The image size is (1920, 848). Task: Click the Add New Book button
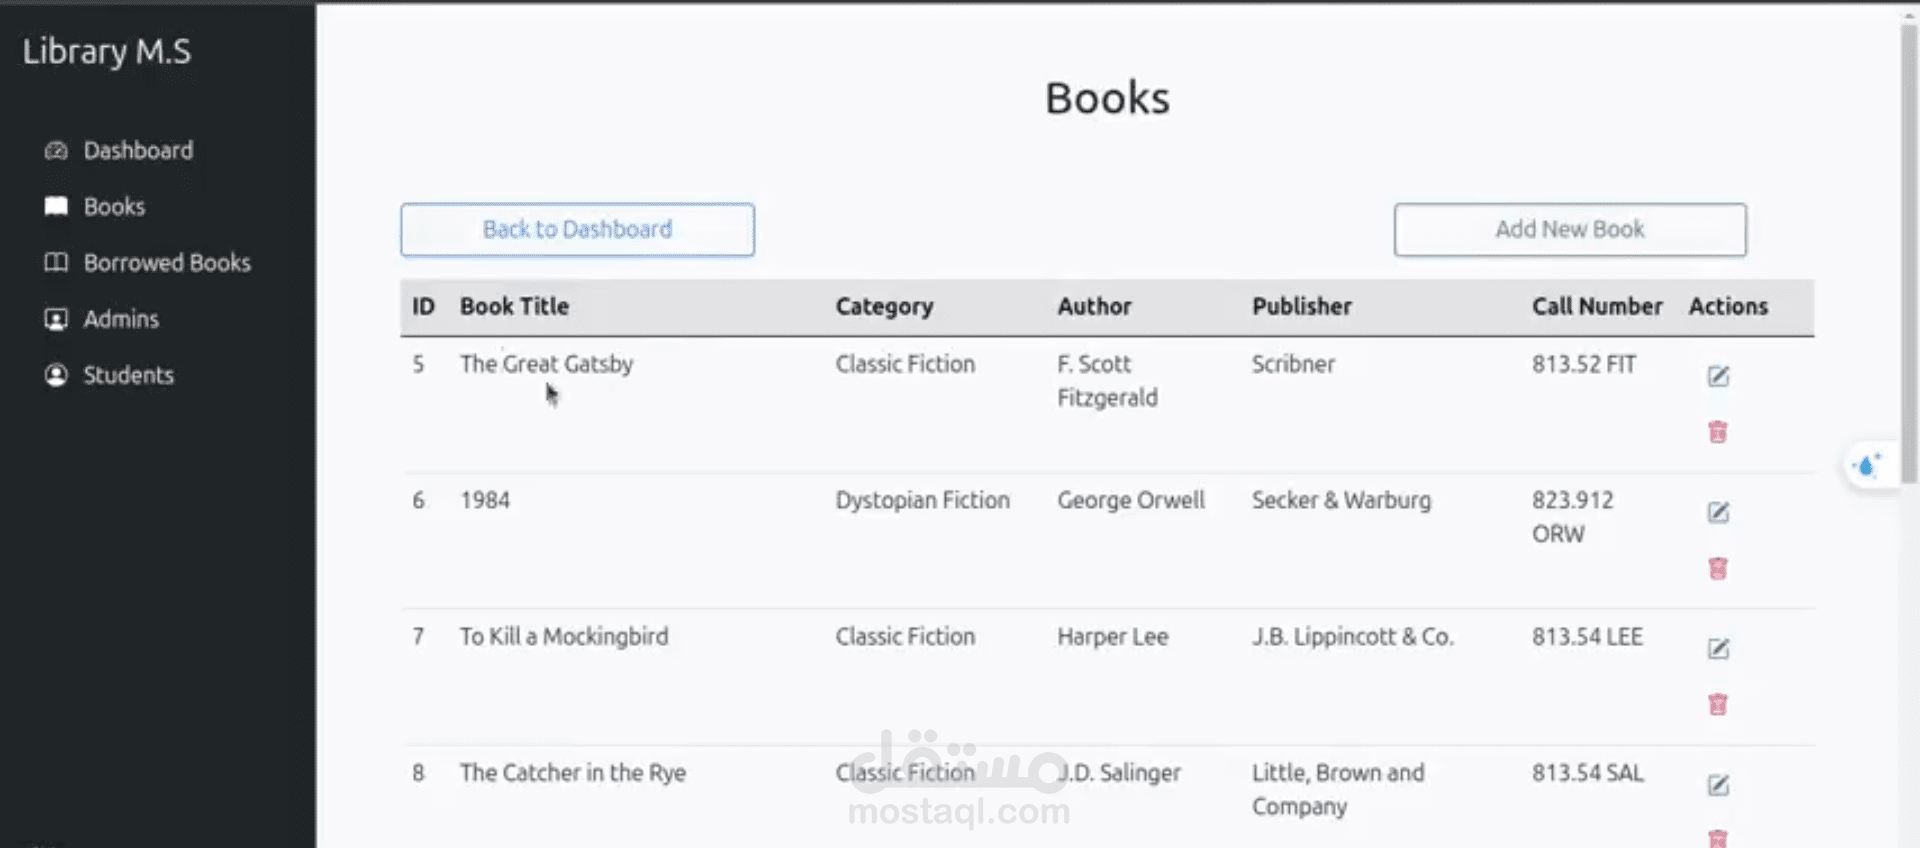pyautogui.click(x=1570, y=230)
